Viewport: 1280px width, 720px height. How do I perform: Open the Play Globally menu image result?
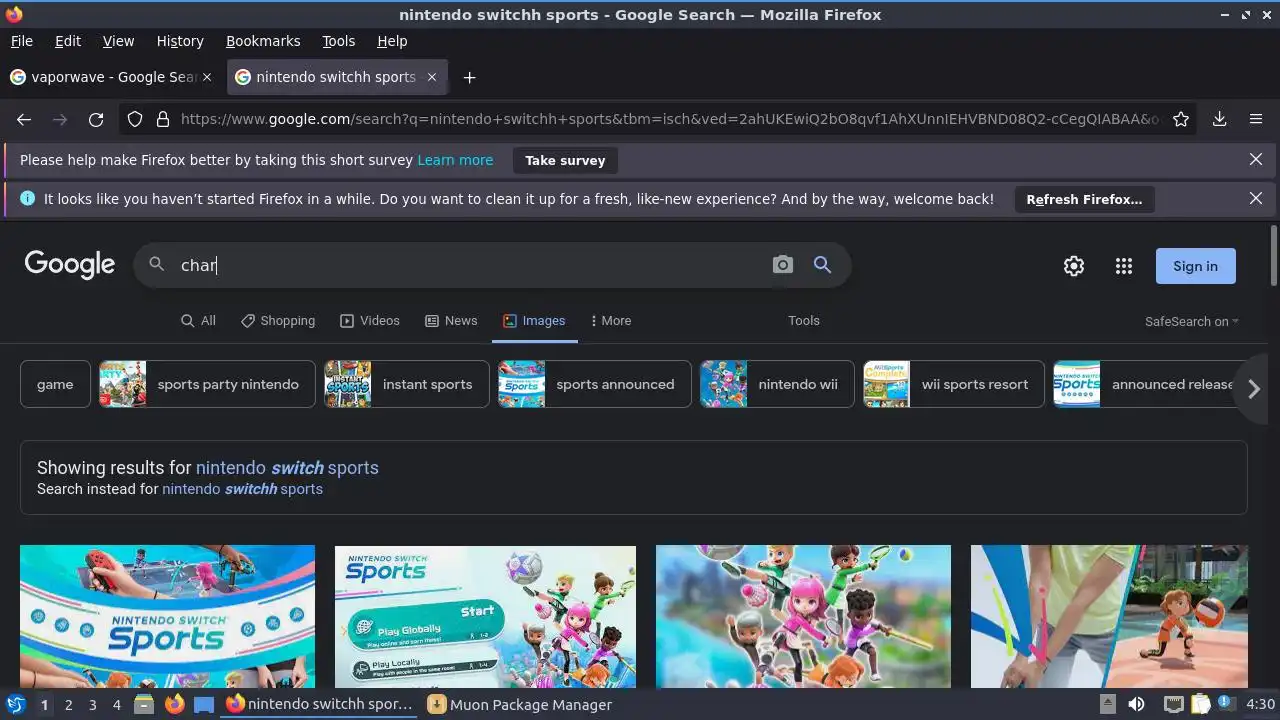pos(485,616)
